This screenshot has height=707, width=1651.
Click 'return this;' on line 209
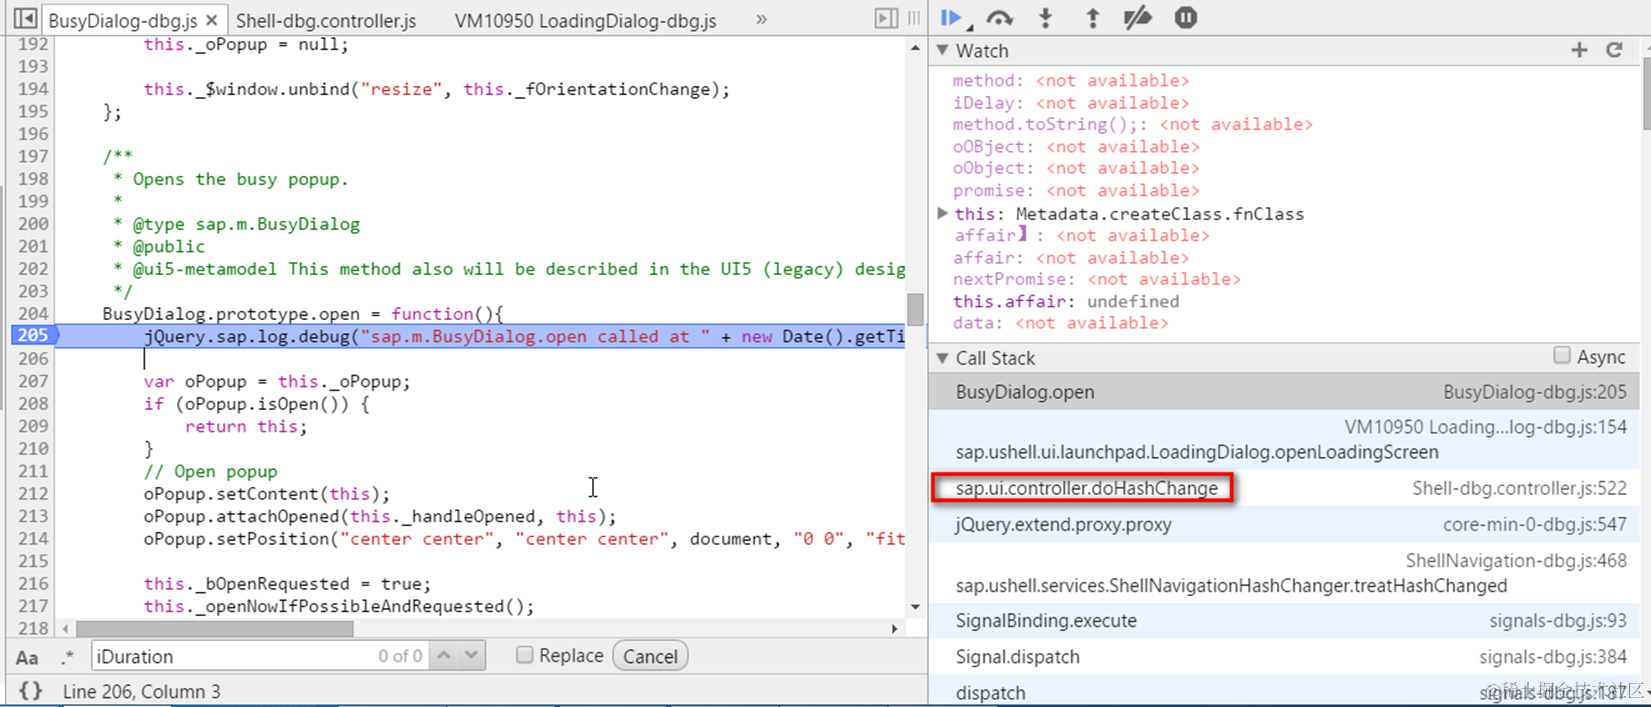tap(246, 426)
